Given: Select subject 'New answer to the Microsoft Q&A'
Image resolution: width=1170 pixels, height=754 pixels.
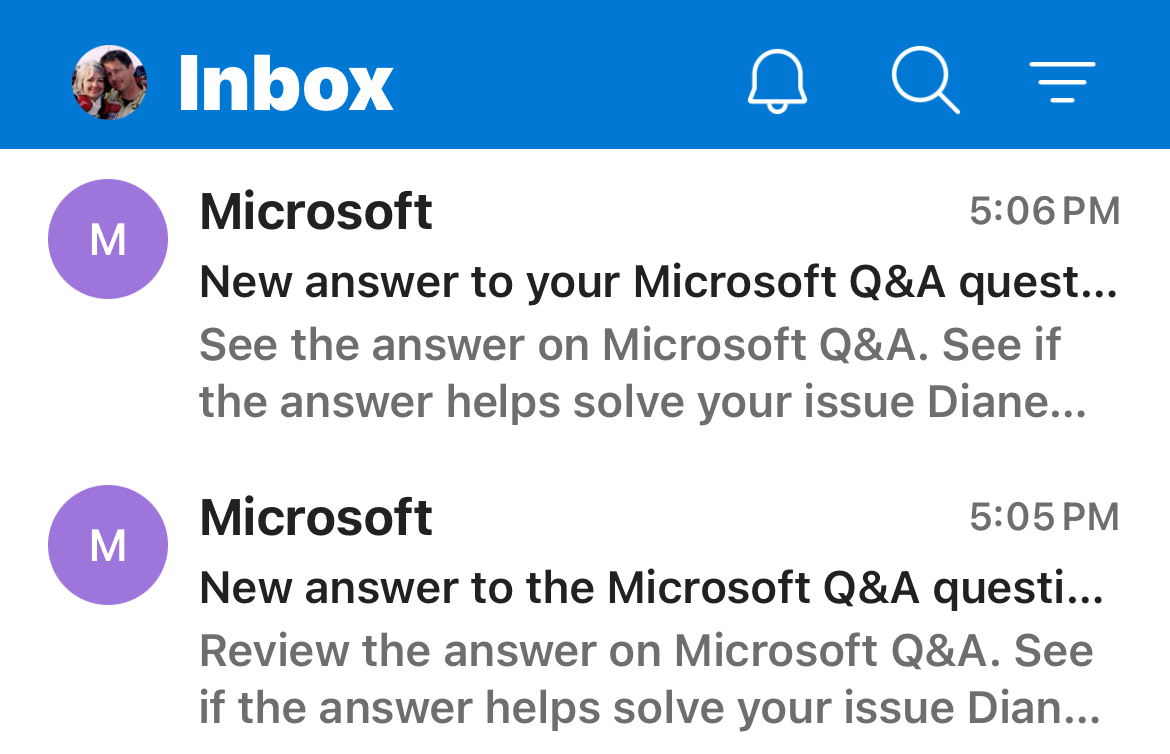Looking at the screenshot, I should (x=560, y=589).
